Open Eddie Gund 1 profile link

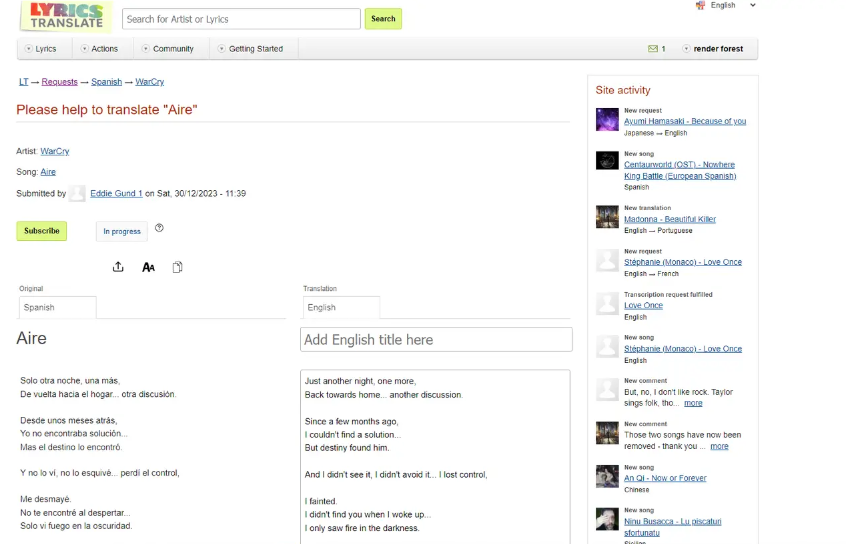click(x=116, y=193)
